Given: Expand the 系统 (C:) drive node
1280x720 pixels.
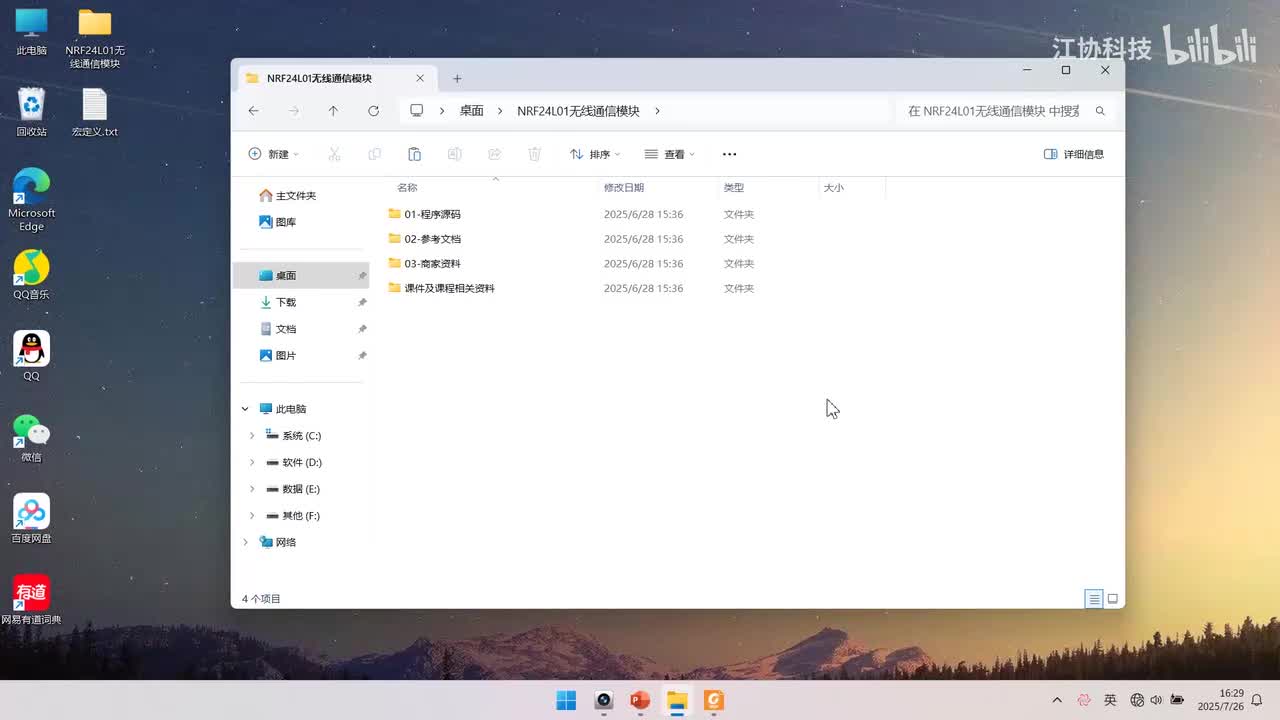Looking at the screenshot, I should 252,436.
